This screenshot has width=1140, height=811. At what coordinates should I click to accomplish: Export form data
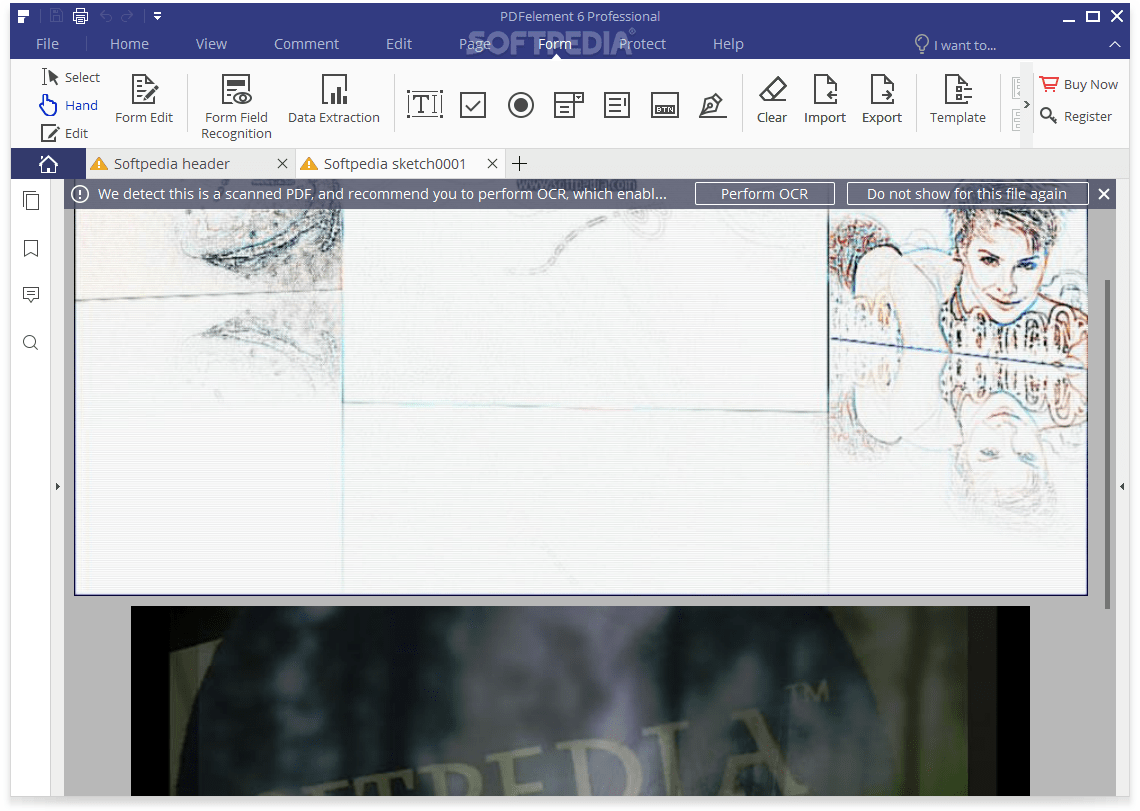[x=882, y=99]
